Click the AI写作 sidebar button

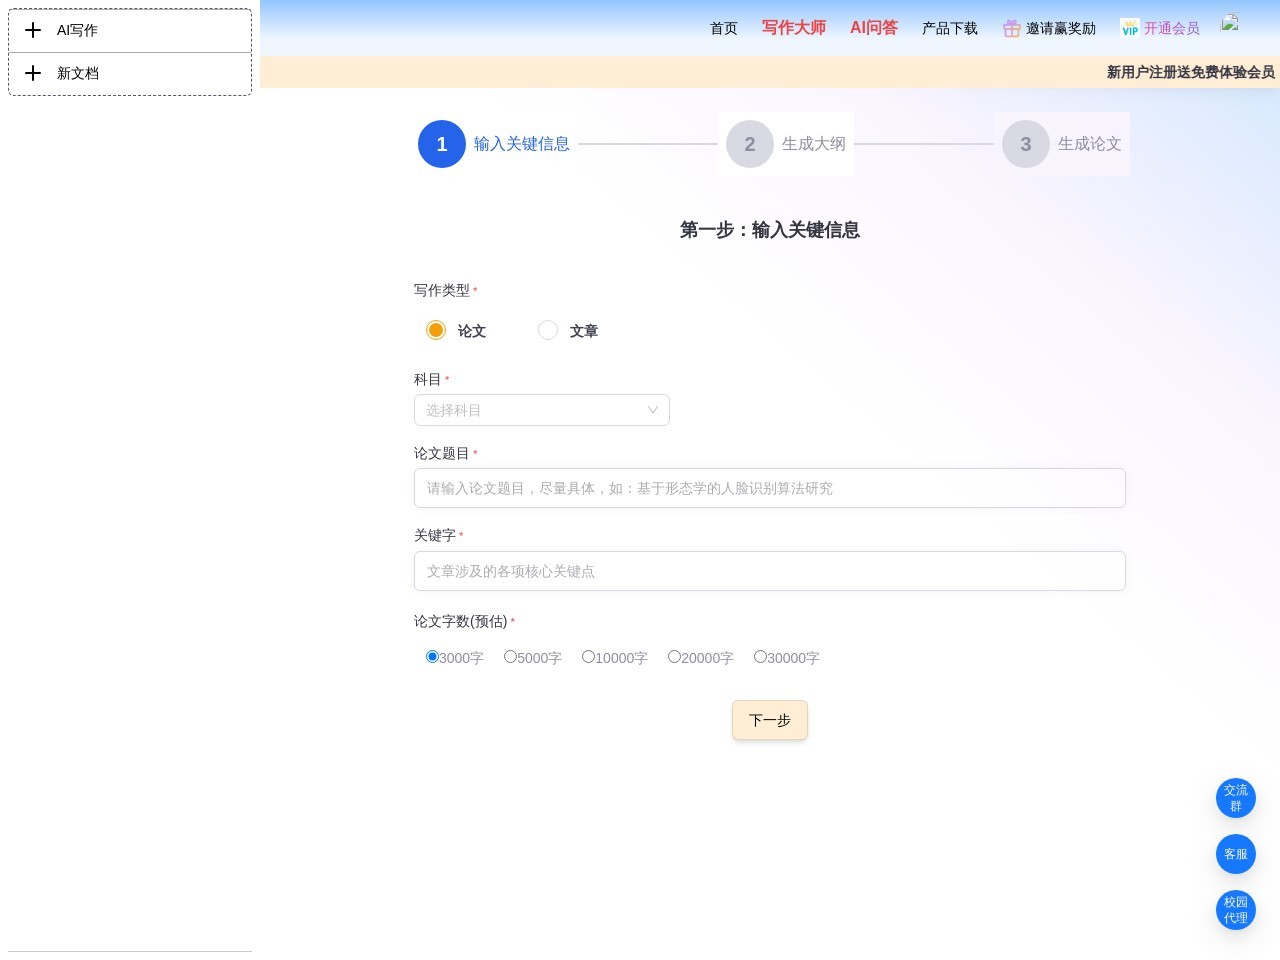click(130, 31)
